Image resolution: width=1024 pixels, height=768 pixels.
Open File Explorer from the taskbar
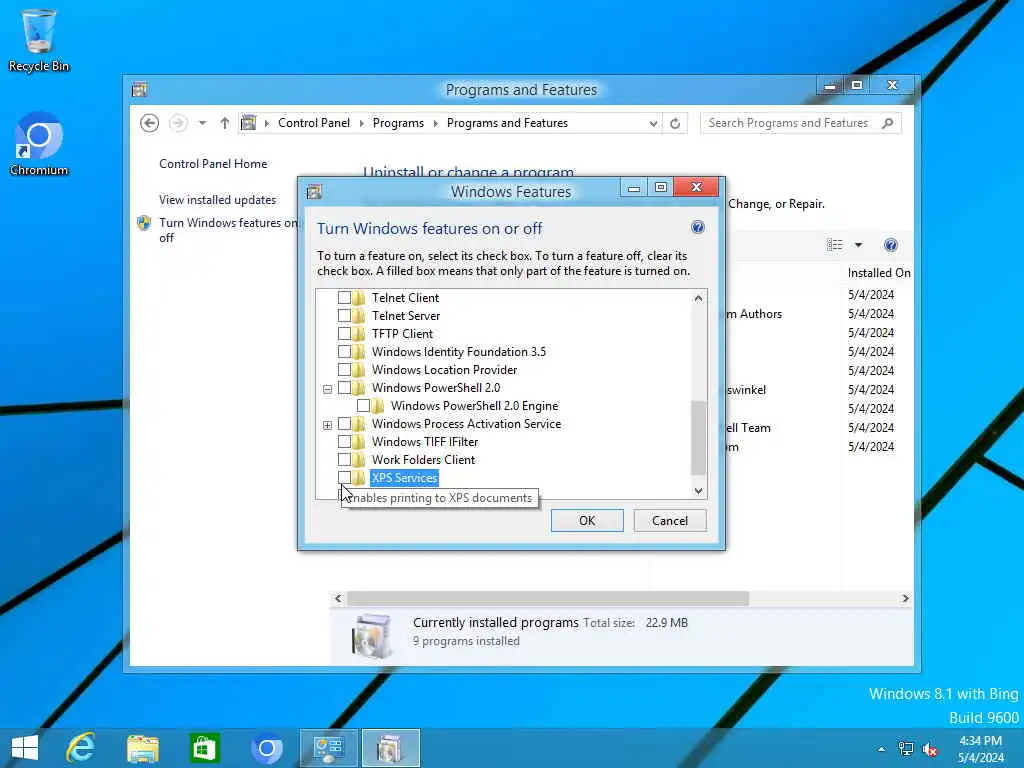click(142, 748)
